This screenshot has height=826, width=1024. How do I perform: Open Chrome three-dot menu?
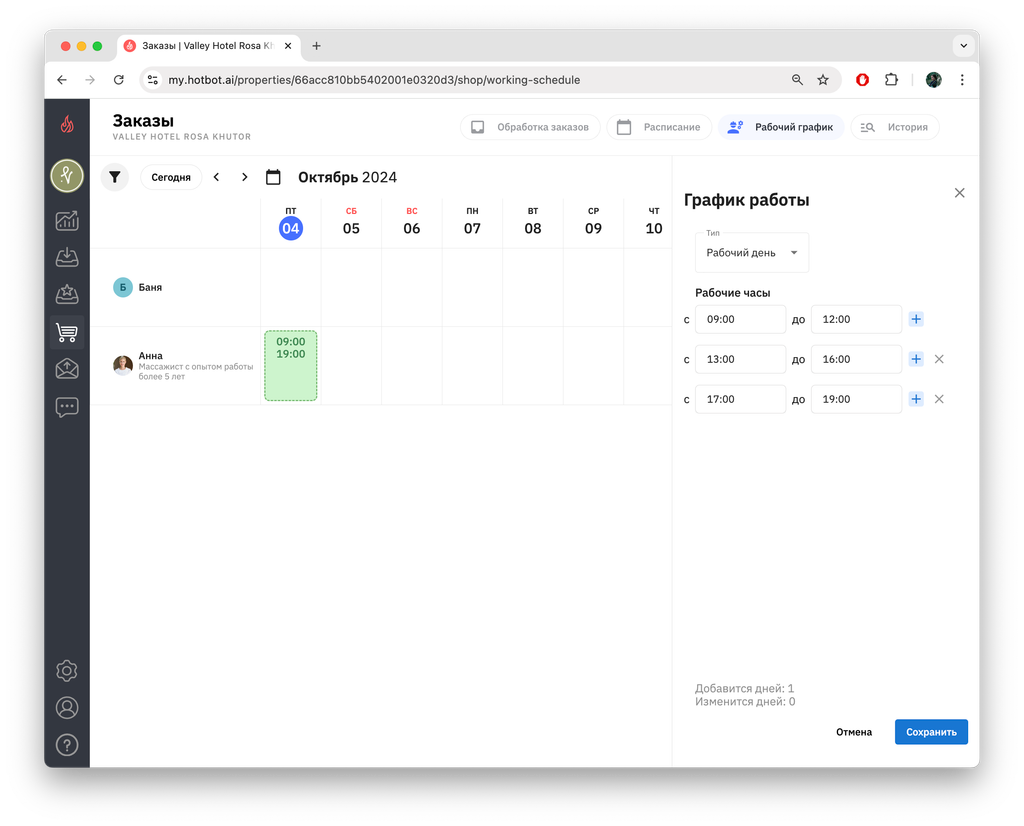962,80
